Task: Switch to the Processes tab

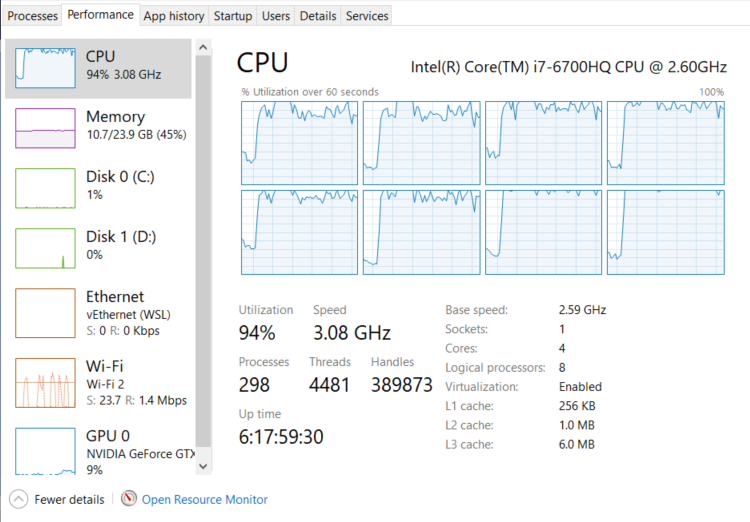Action: (32, 16)
